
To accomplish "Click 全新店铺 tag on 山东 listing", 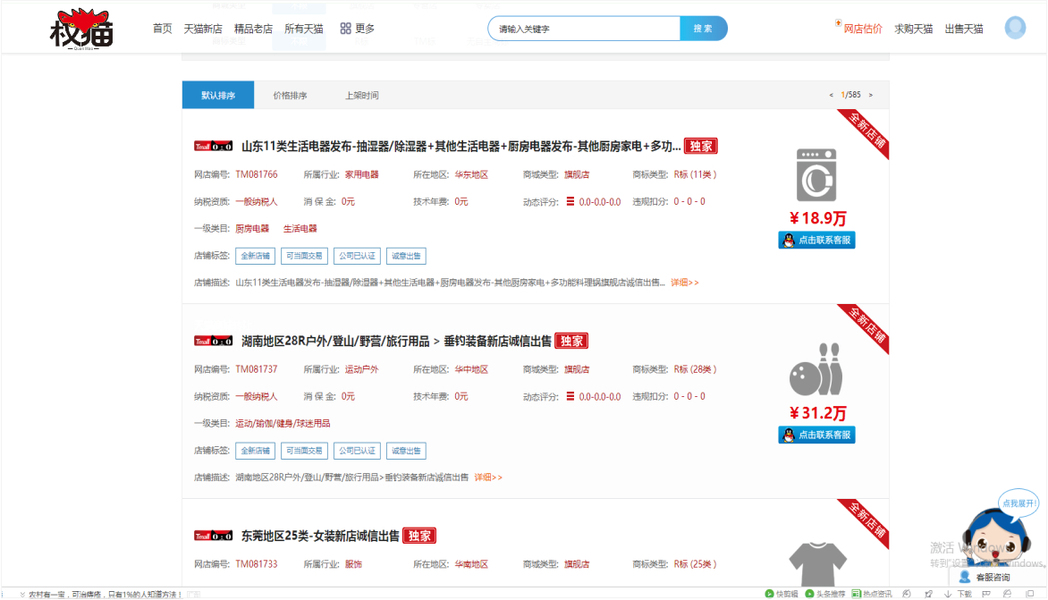I will (255, 256).
